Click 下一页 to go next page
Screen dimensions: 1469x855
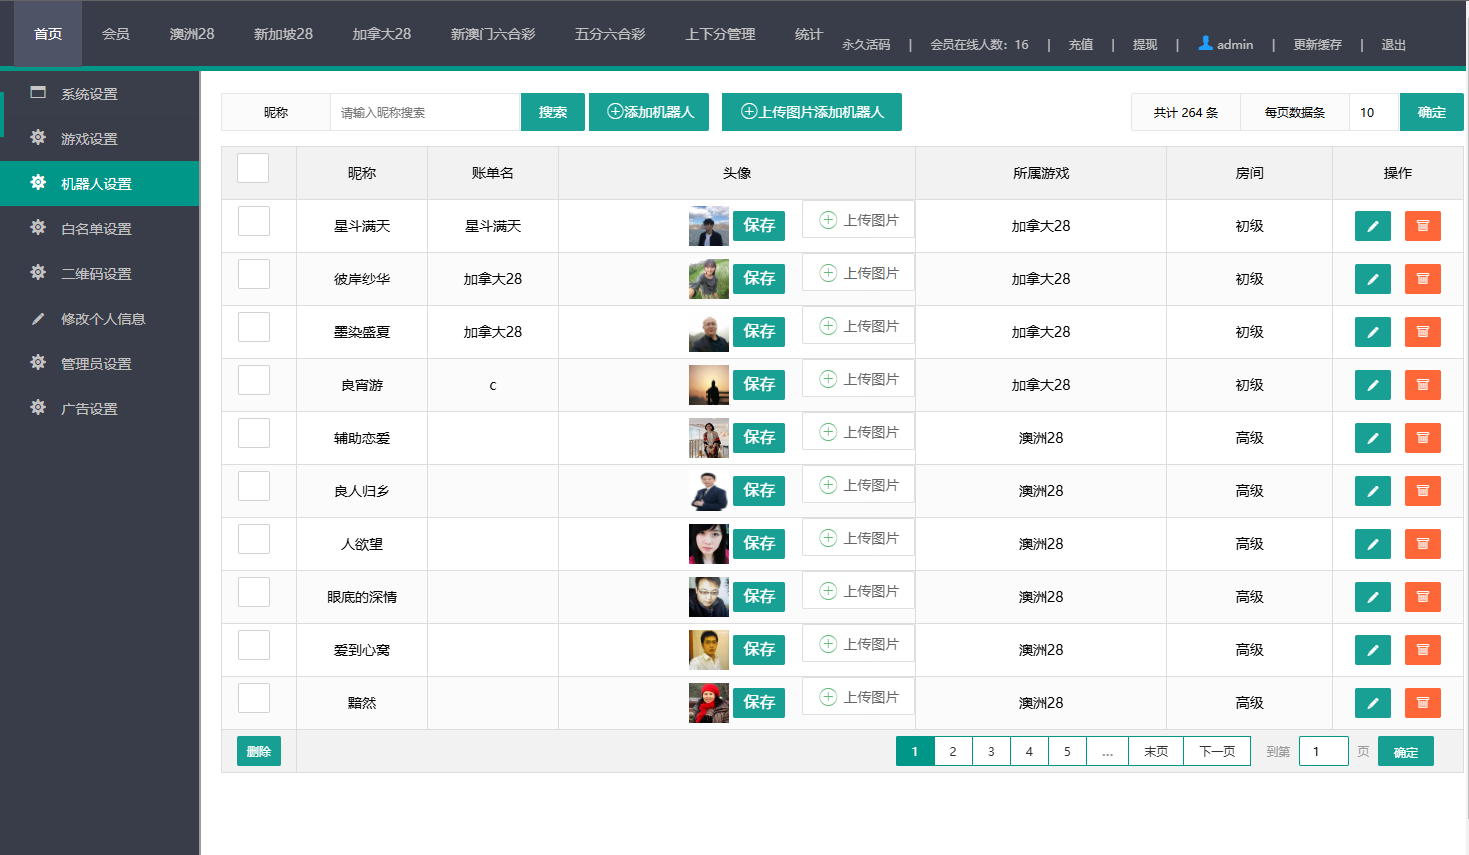1217,751
